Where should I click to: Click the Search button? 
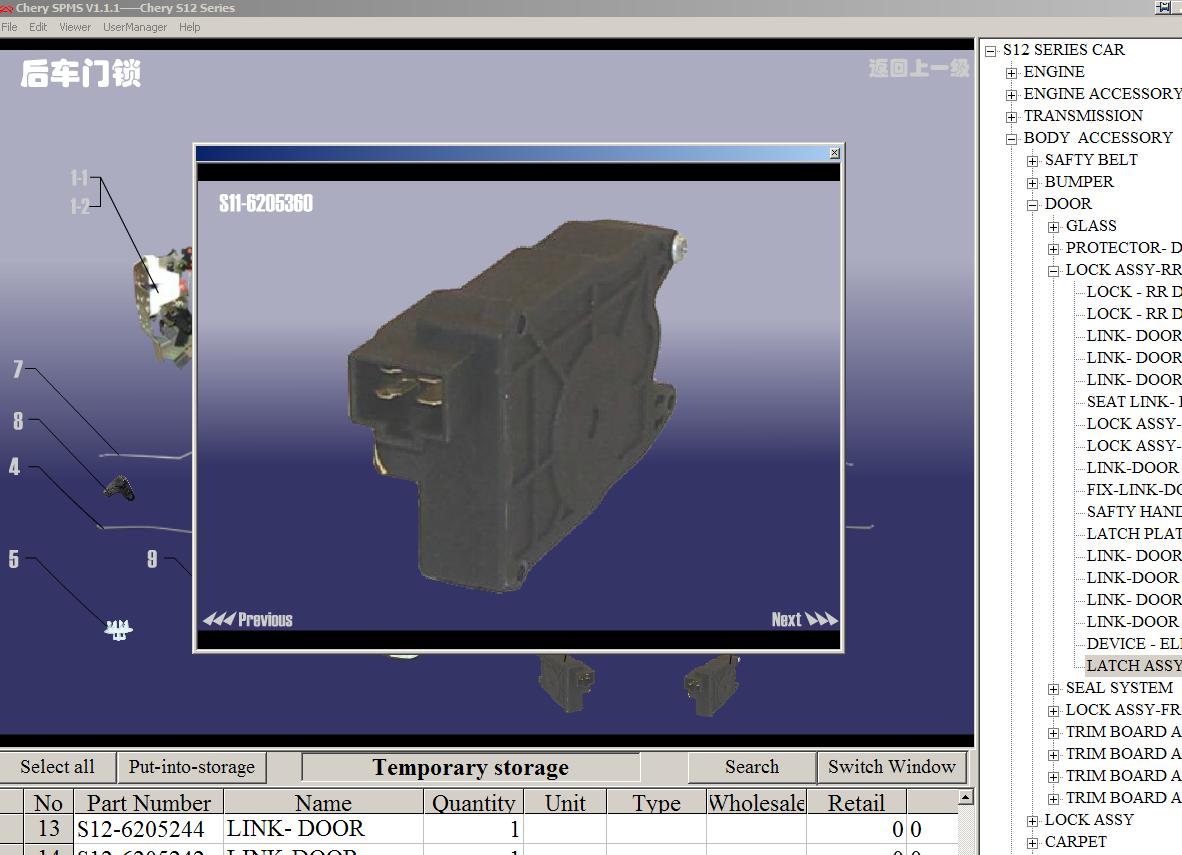pyautogui.click(x=752, y=767)
